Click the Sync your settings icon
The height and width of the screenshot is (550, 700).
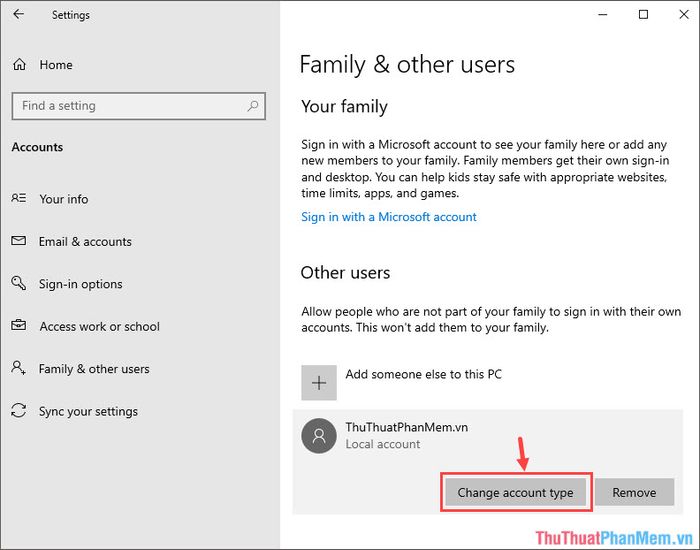tap(18, 411)
